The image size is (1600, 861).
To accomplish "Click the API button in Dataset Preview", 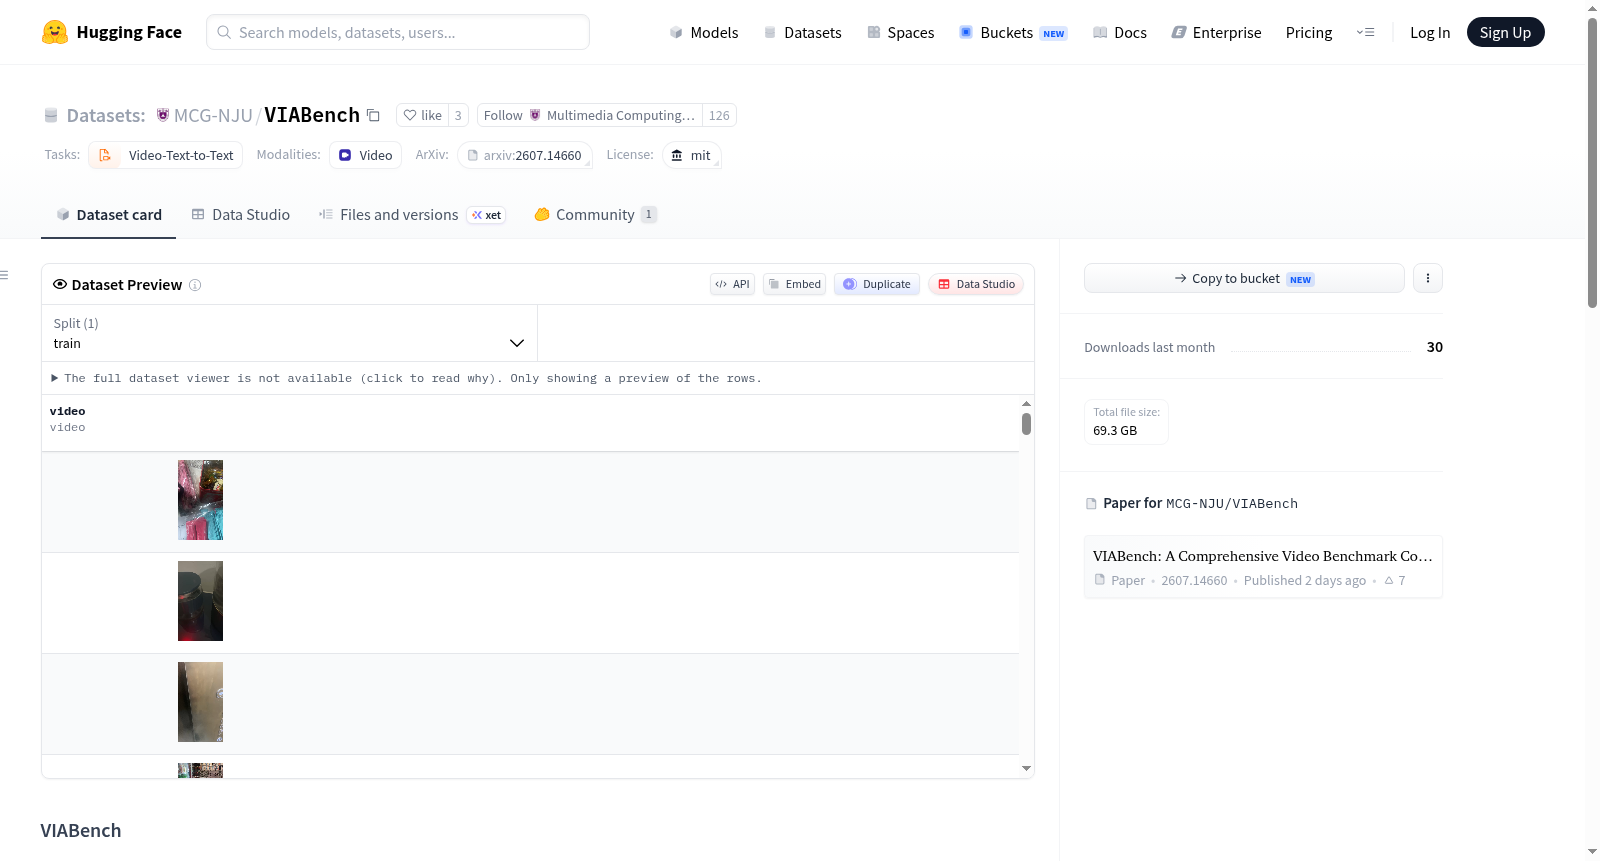I will click(x=732, y=284).
